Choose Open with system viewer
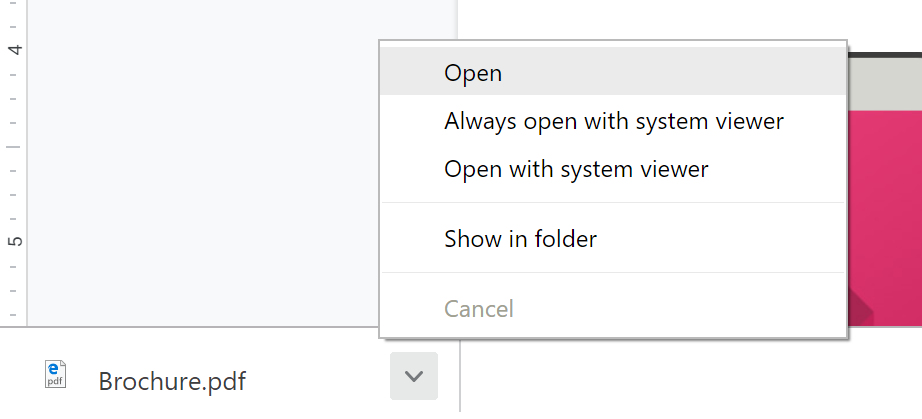This screenshot has width=922, height=419. 576,170
